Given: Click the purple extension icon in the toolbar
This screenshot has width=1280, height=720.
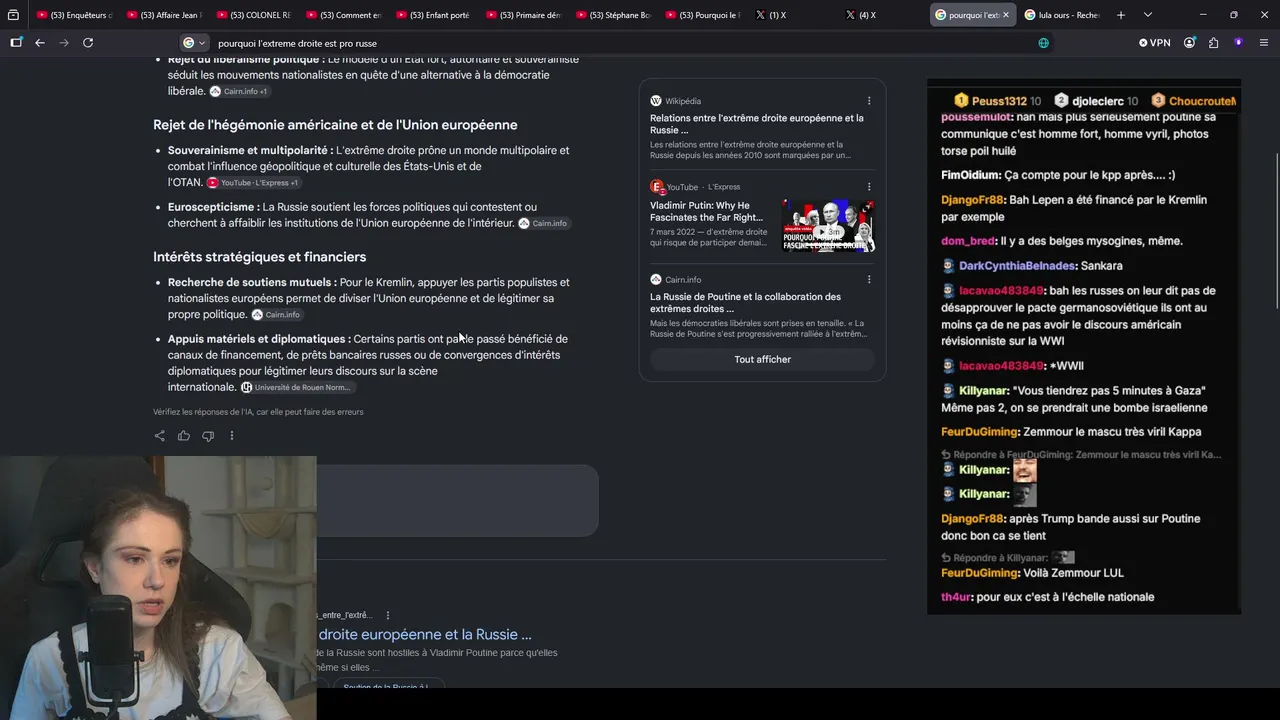Looking at the screenshot, I should point(1238,43).
